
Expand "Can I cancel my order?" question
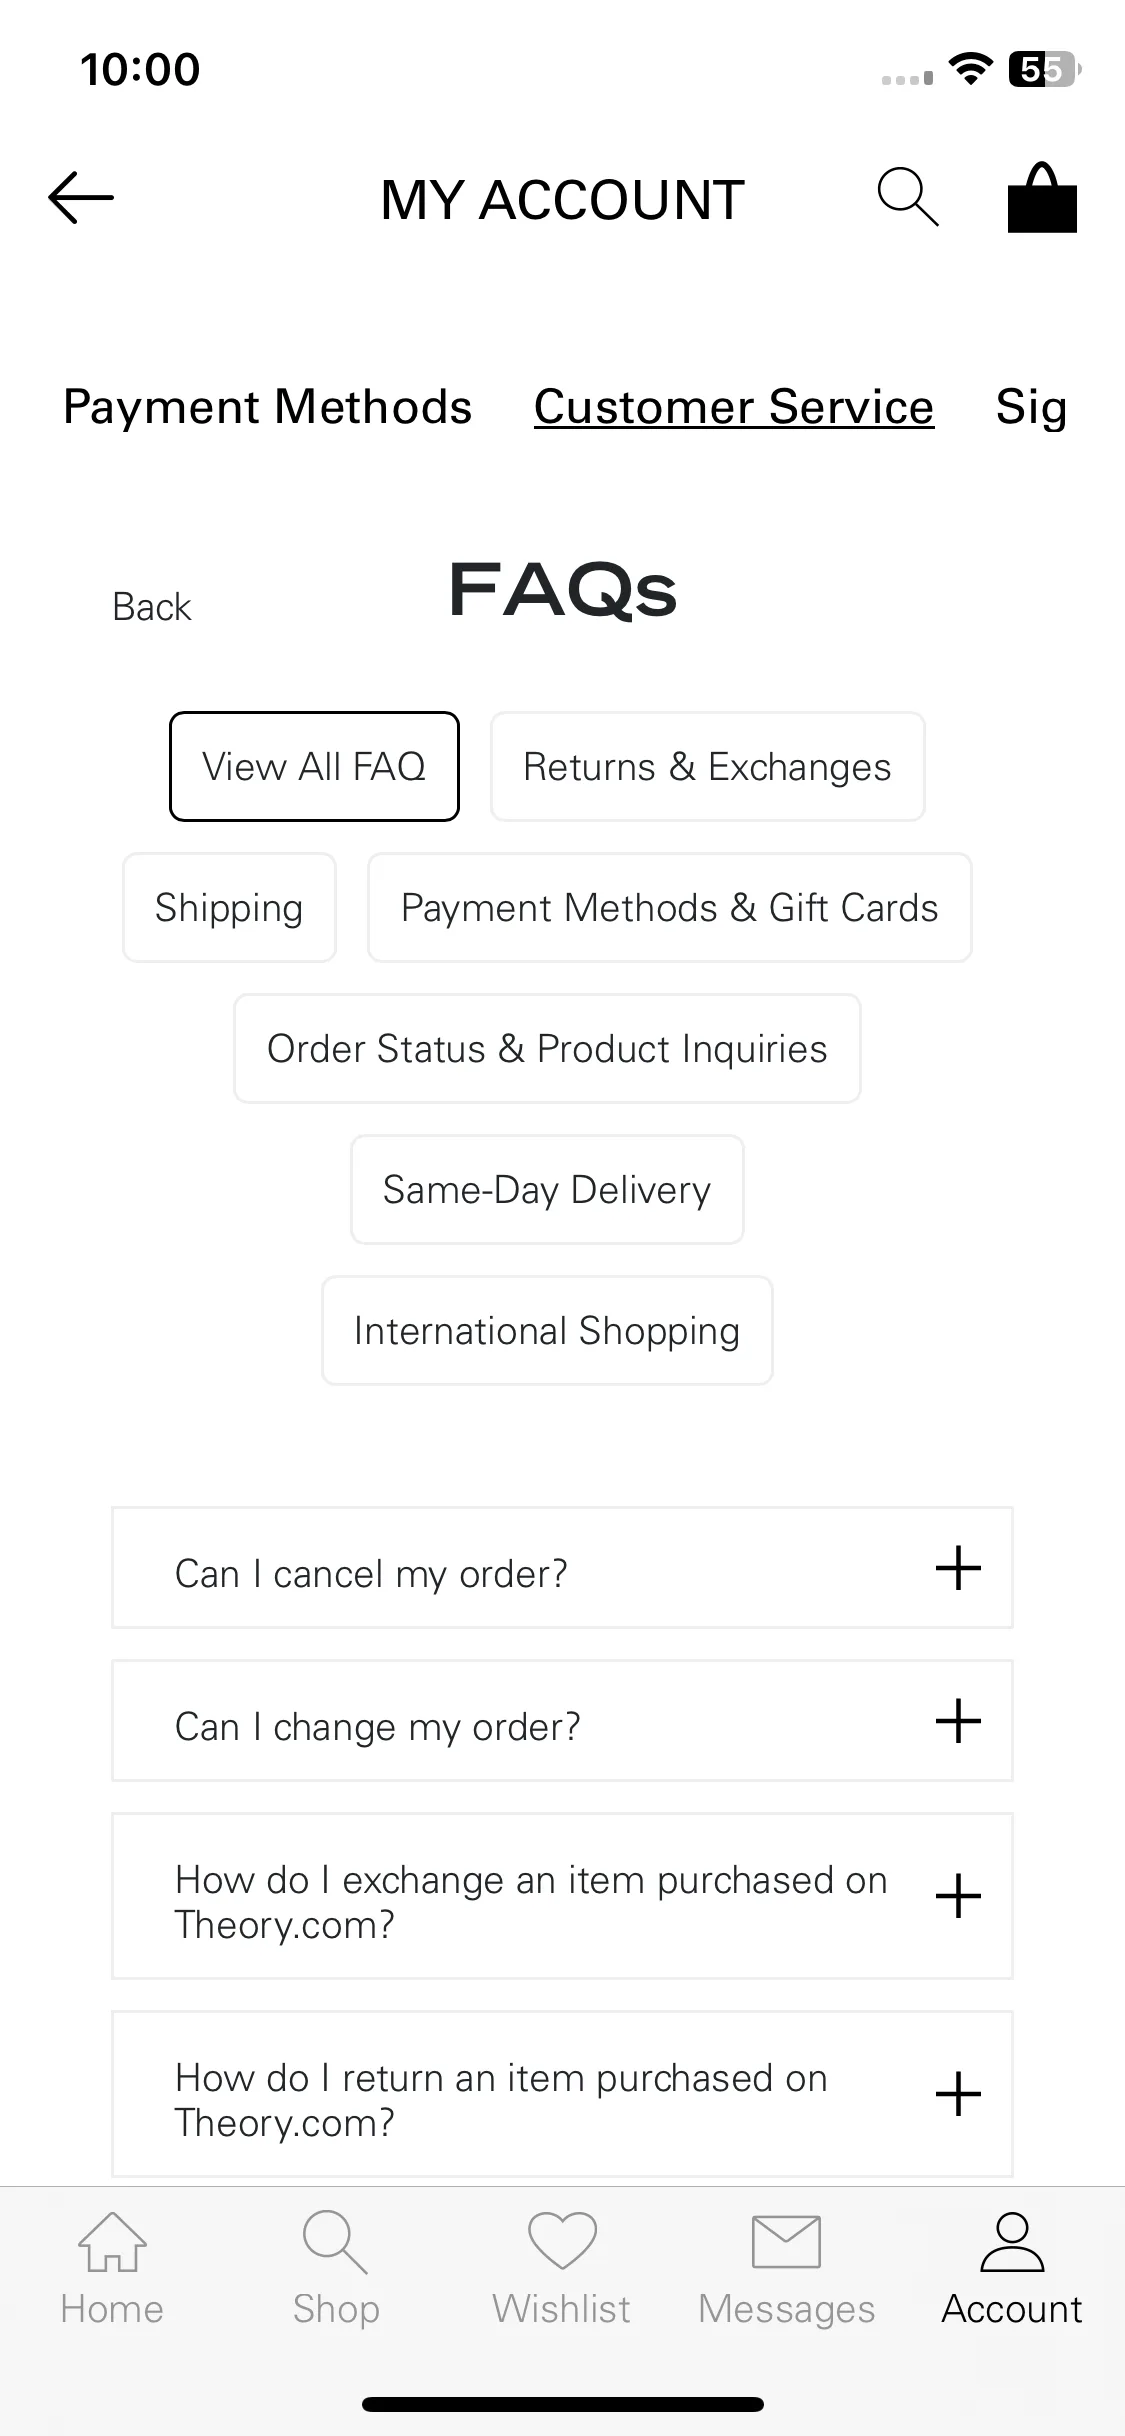point(562,1568)
